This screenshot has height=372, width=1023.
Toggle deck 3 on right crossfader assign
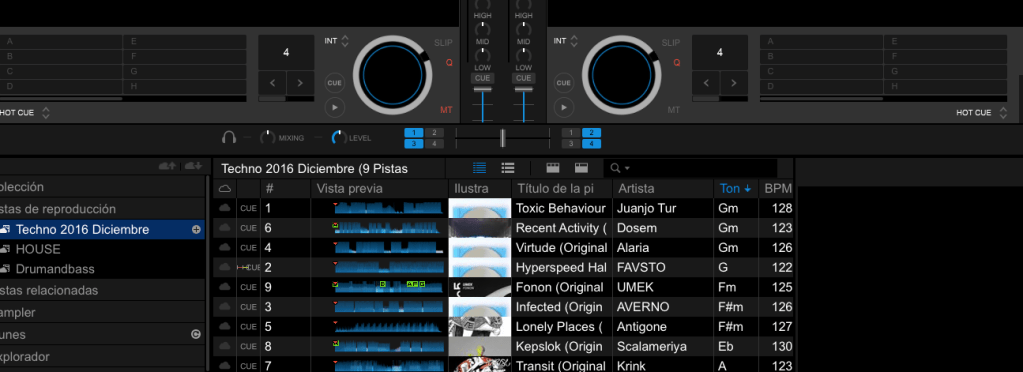click(571, 144)
